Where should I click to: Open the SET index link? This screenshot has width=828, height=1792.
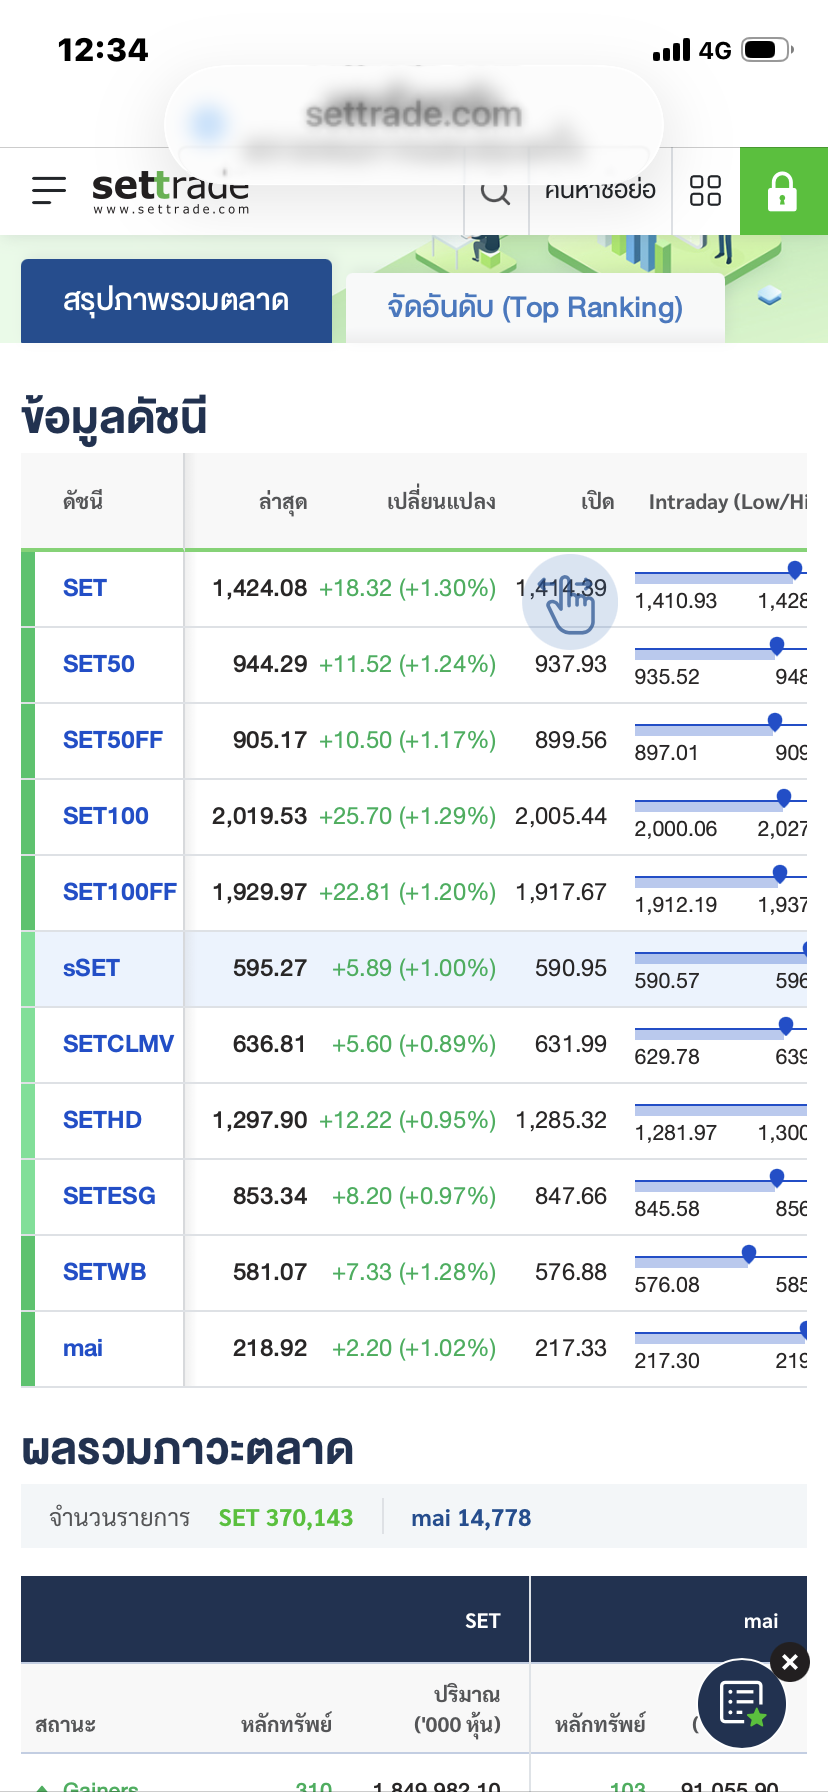(85, 588)
